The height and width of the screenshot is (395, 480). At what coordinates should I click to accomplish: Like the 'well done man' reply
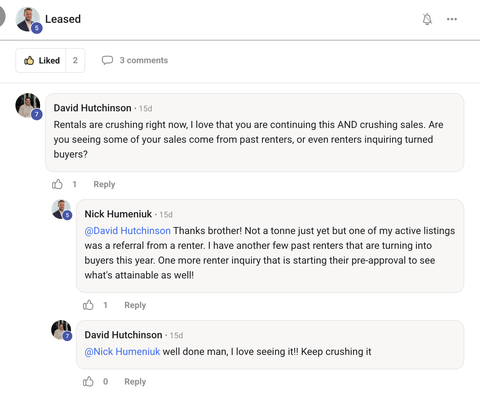click(x=88, y=381)
